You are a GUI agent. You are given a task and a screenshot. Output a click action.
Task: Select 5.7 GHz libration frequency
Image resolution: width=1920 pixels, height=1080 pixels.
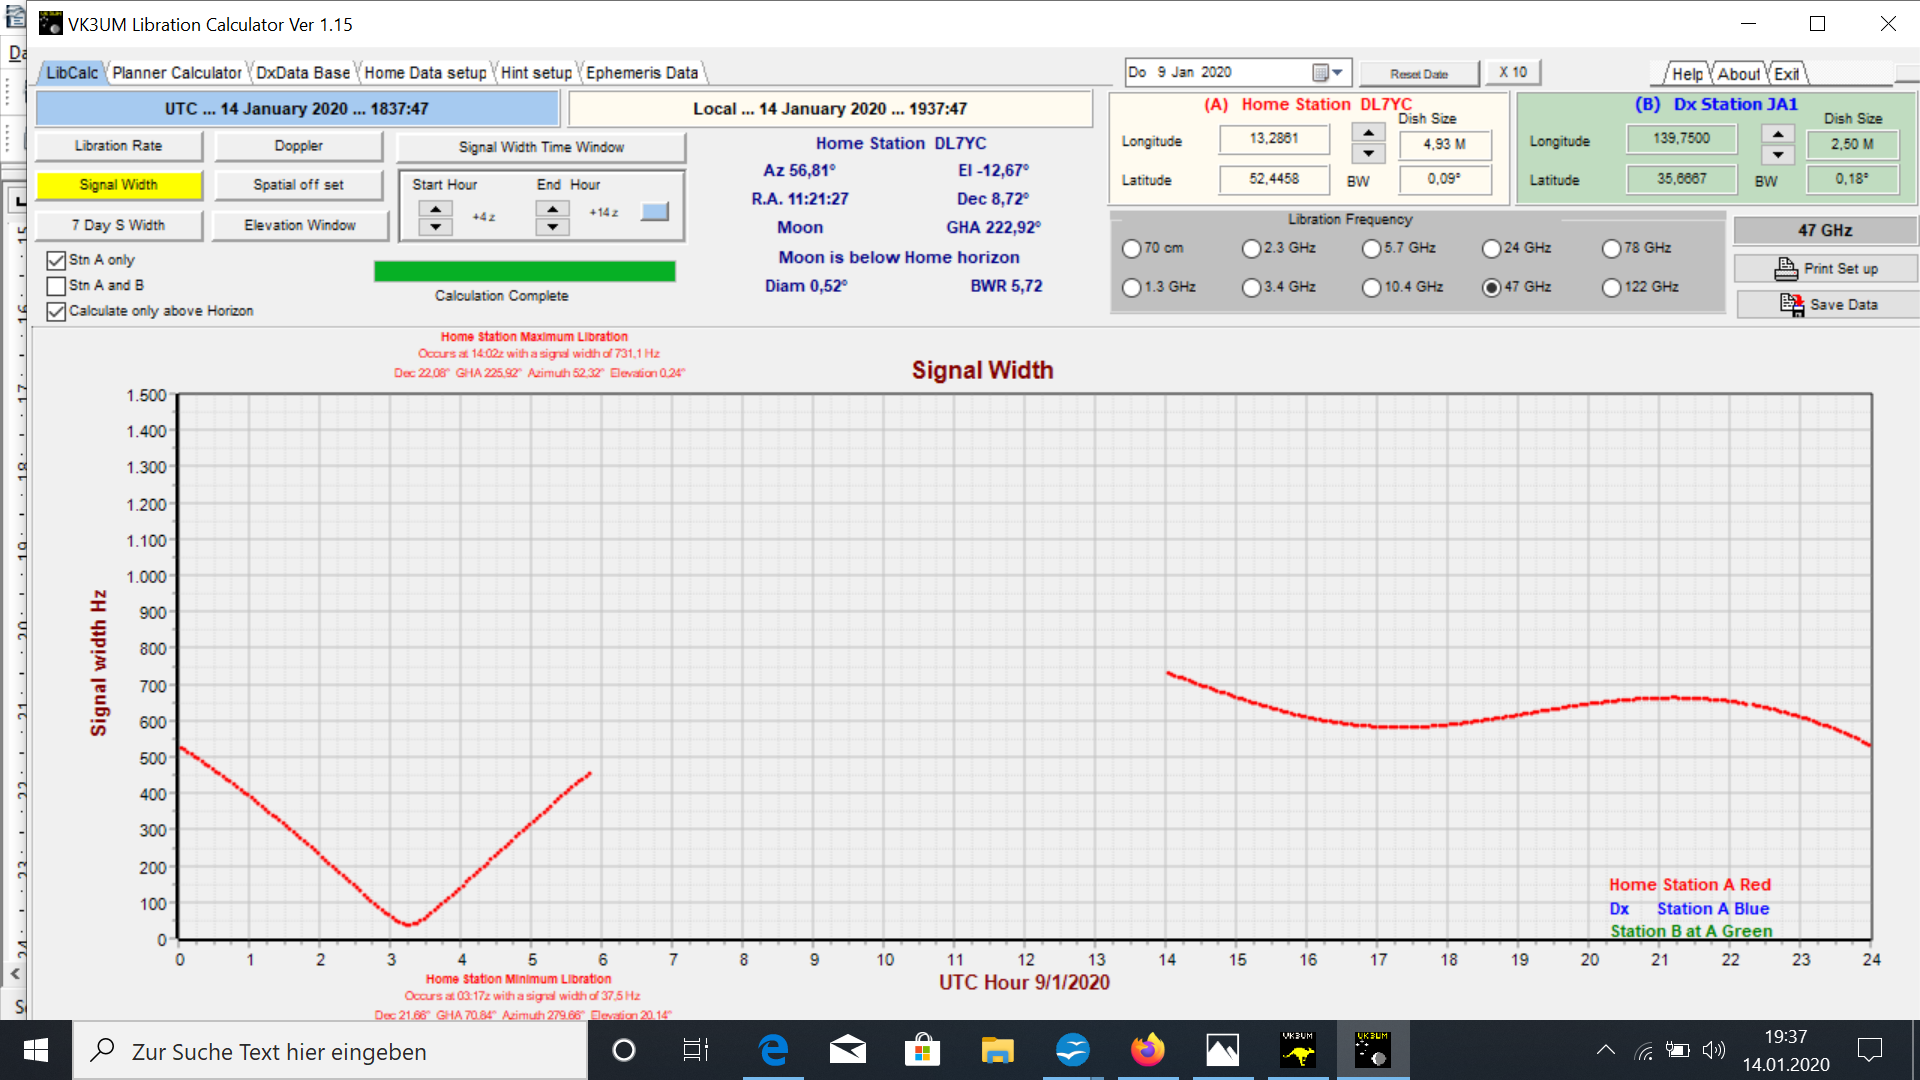click(x=1371, y=249)
